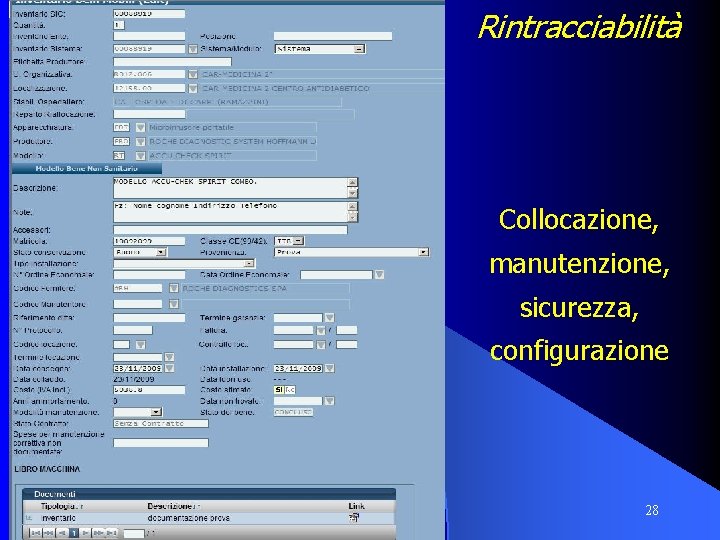Open lookup arrow for Codice Manutentore
The width and height of the screenshot is (720, 540).
point(173,304)
